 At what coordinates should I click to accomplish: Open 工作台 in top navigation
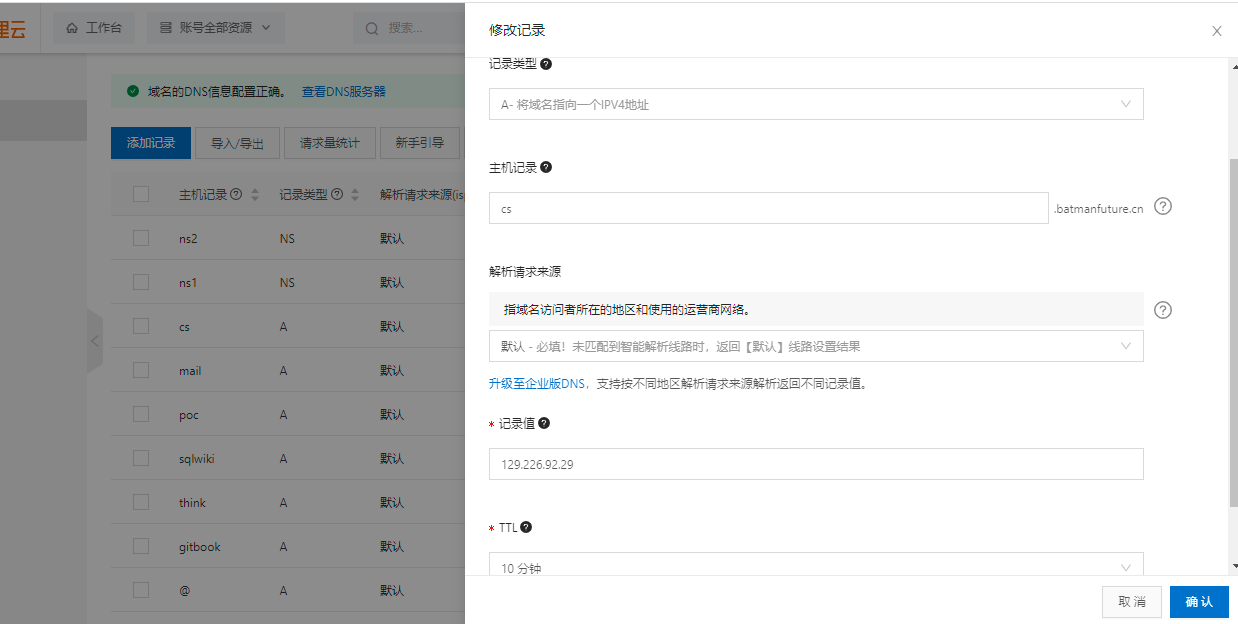94,28
